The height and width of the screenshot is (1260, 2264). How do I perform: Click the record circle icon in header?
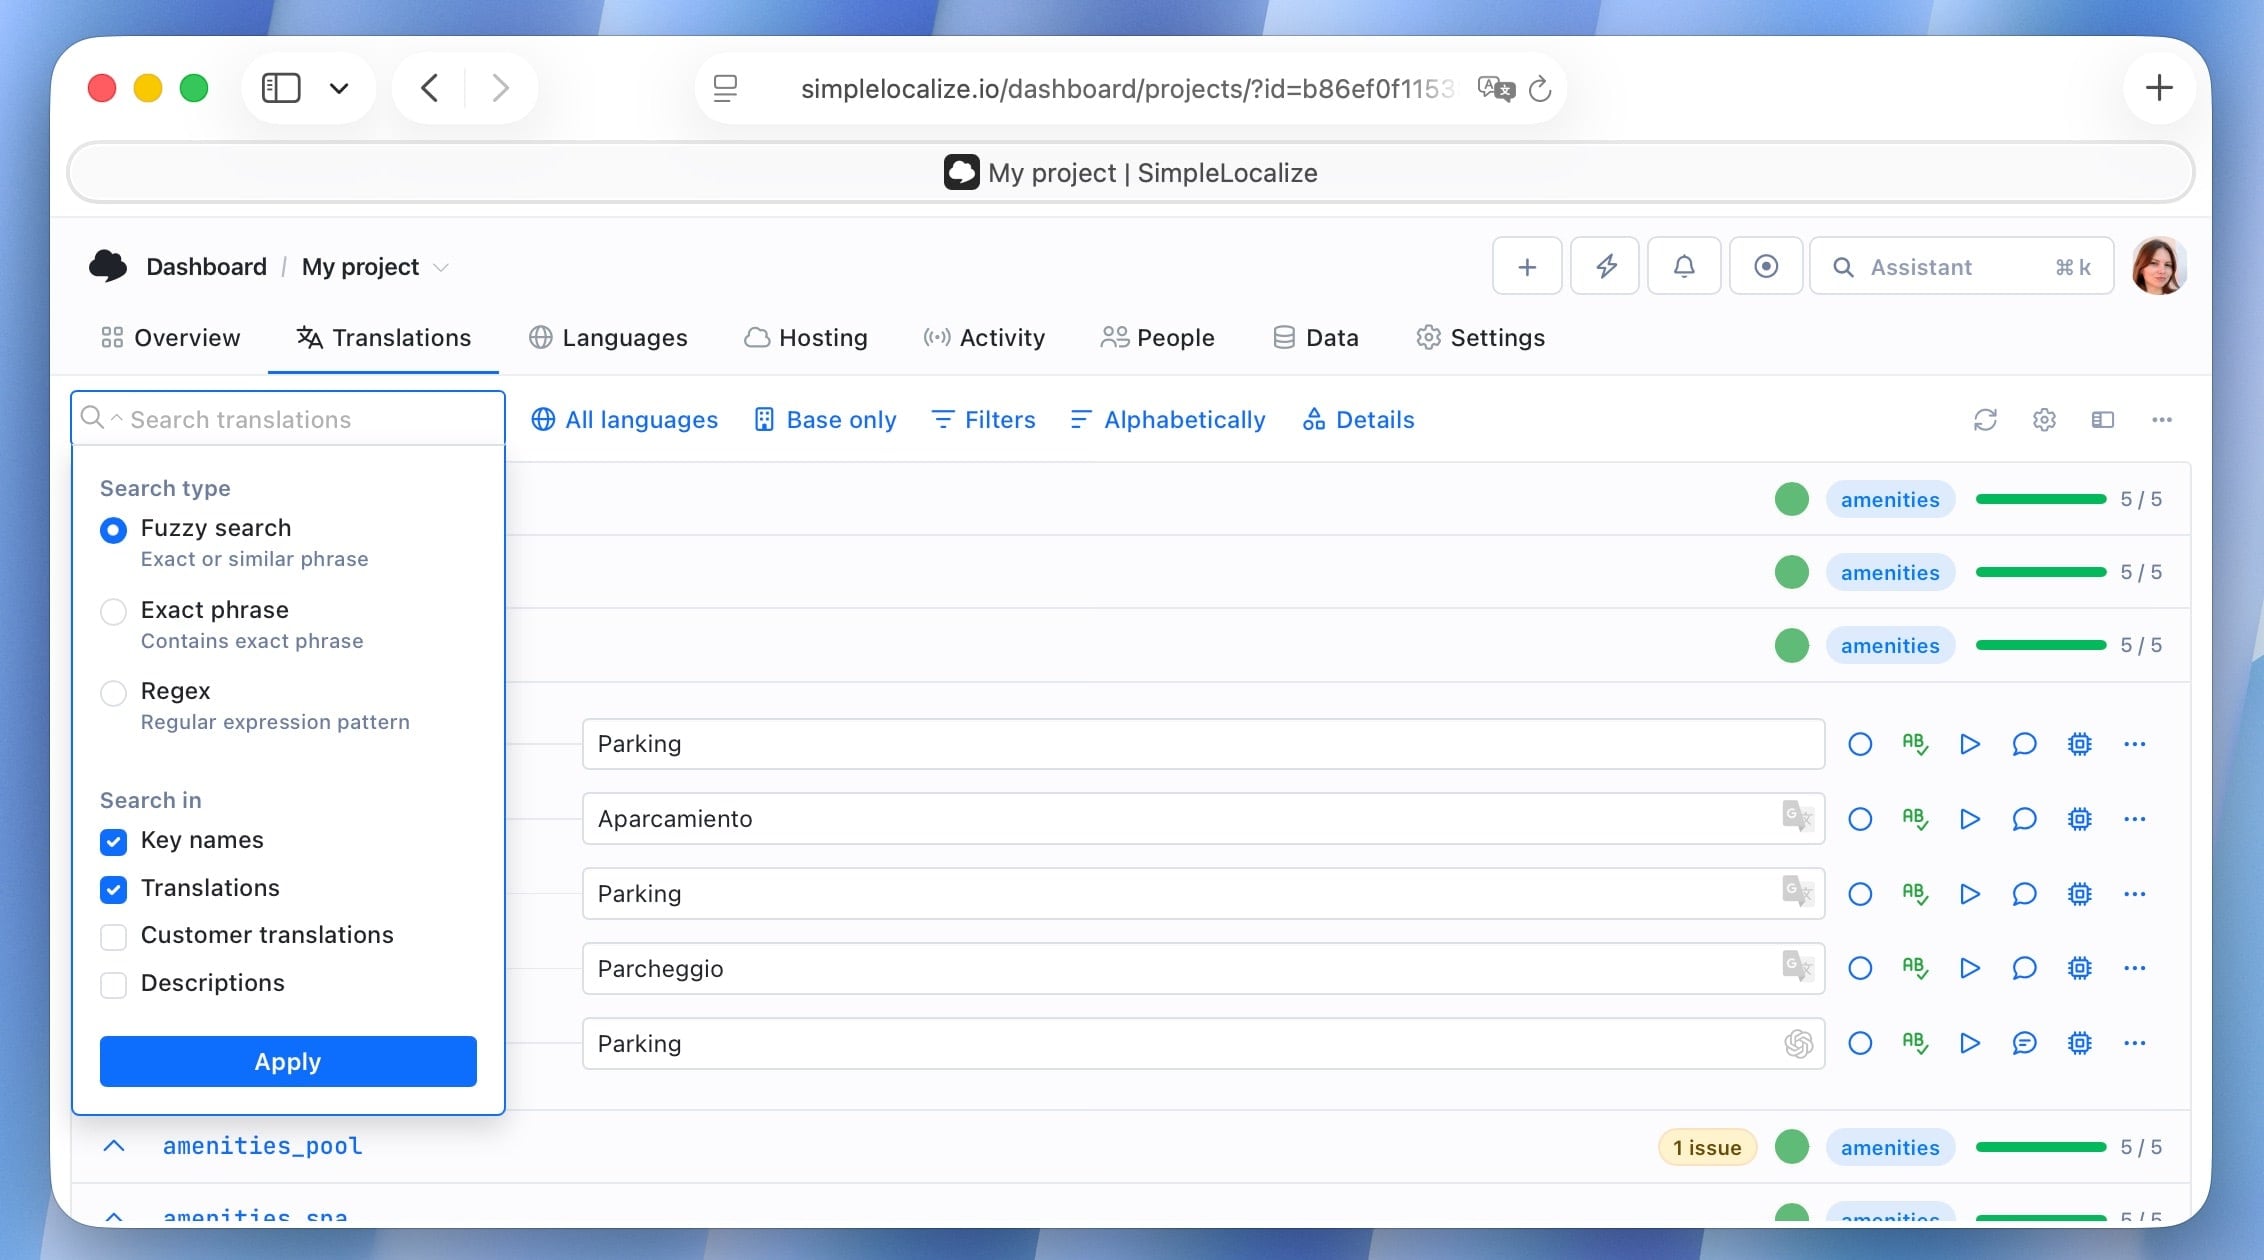tap(1766, 267)
